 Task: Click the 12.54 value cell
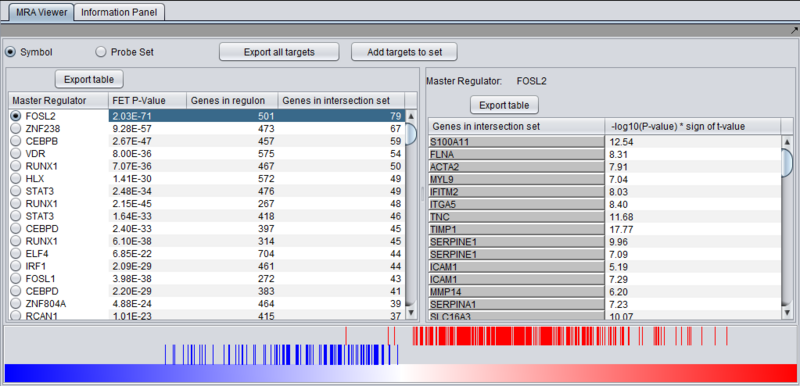coord(693,142)
